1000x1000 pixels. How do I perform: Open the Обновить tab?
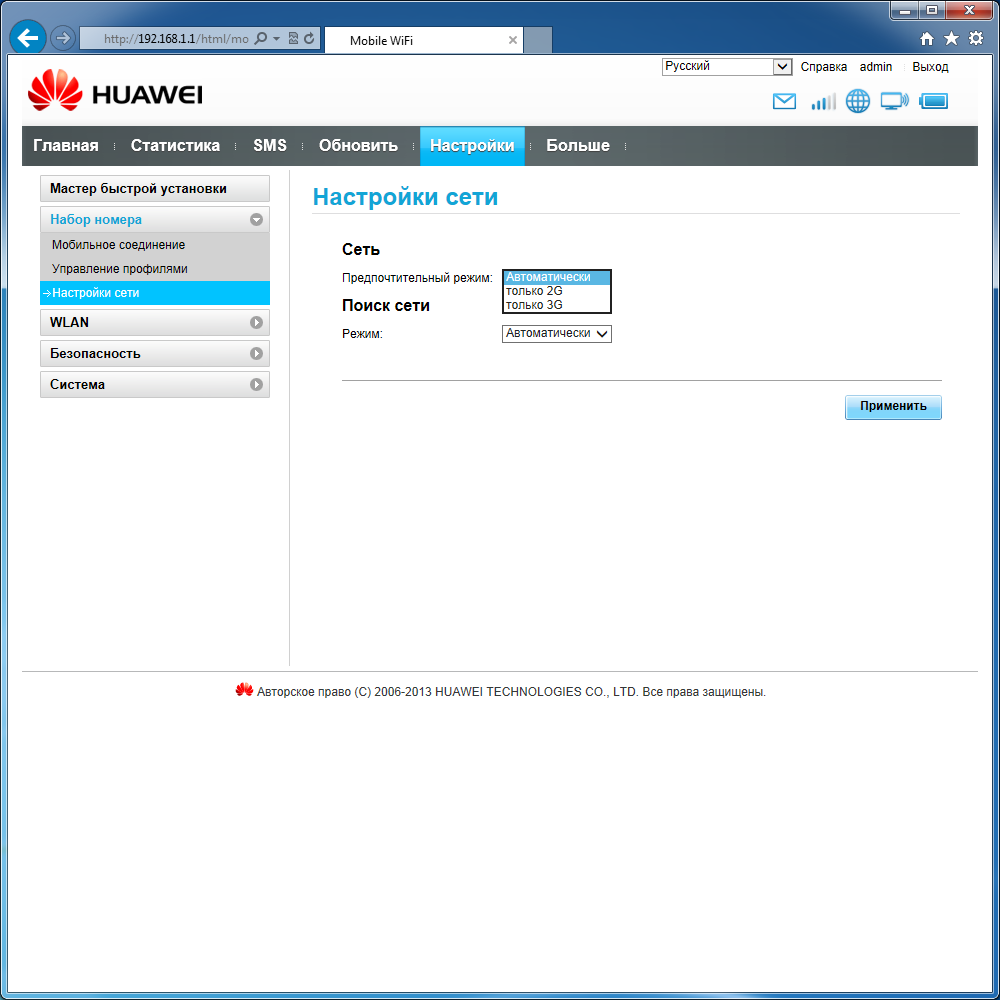tap(358, 145)
